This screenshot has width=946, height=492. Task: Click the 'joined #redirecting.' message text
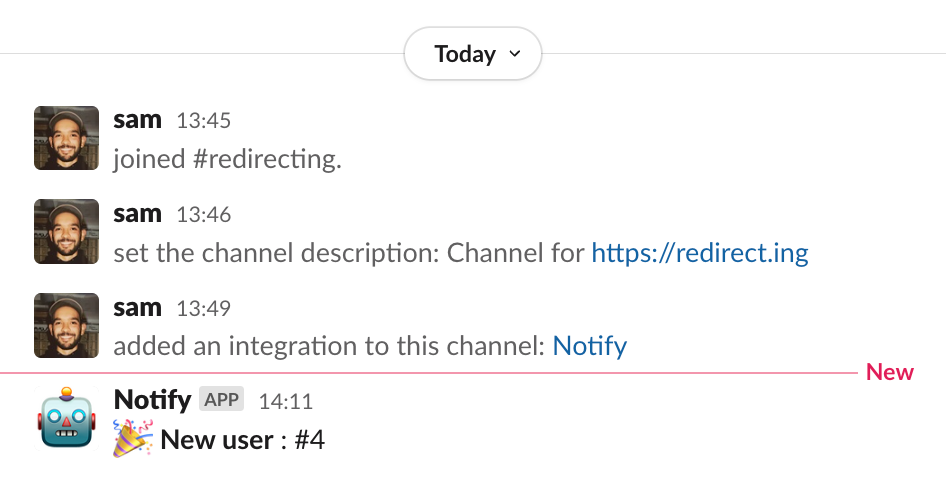tap(227, 159)
